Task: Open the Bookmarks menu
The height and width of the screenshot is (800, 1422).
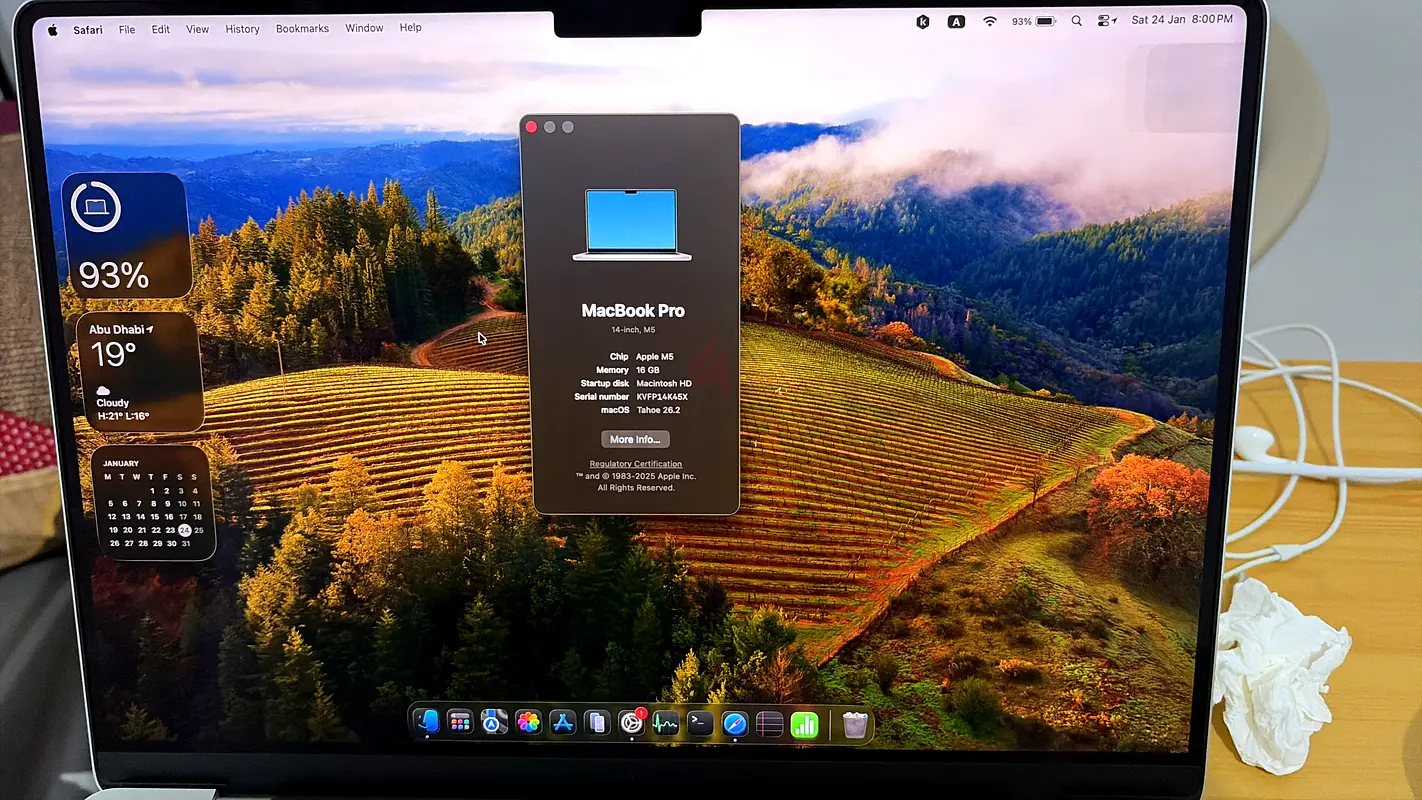Action: pos(302,29)
